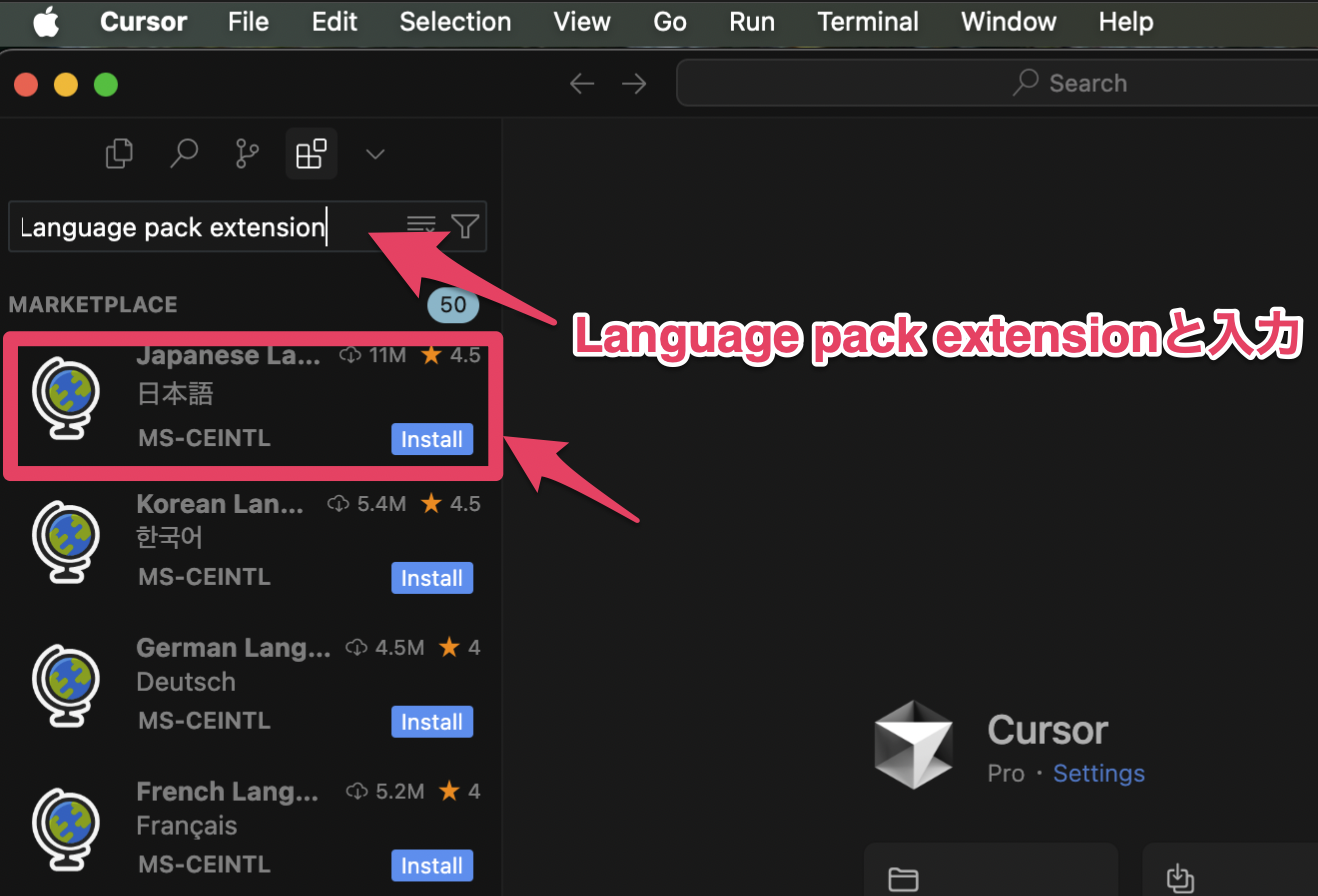Select the Extensions sidebar icon
The height and width of the screenshot is (896, 1318).
coord(311,154)
